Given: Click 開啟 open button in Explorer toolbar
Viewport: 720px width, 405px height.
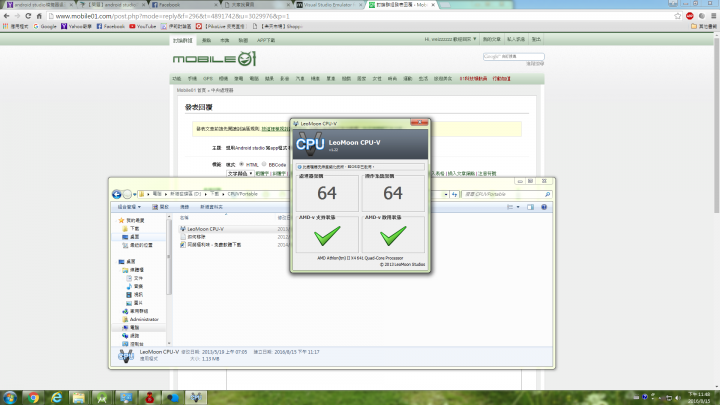Looking at the screenshot, I should (161, 207).
